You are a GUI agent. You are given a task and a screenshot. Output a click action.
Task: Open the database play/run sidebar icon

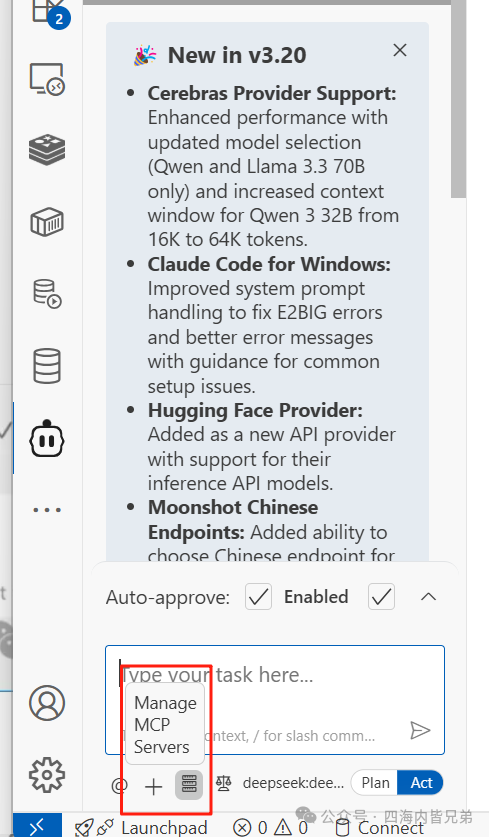click(x=47, y=294)
